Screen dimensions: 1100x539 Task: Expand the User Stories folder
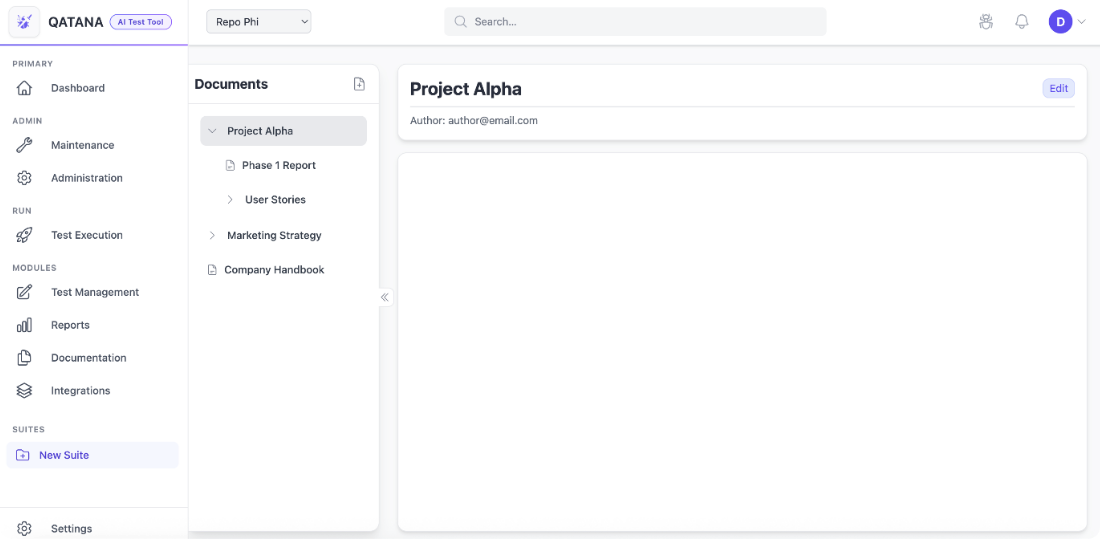pyautogui.click(x=230, y=200)
